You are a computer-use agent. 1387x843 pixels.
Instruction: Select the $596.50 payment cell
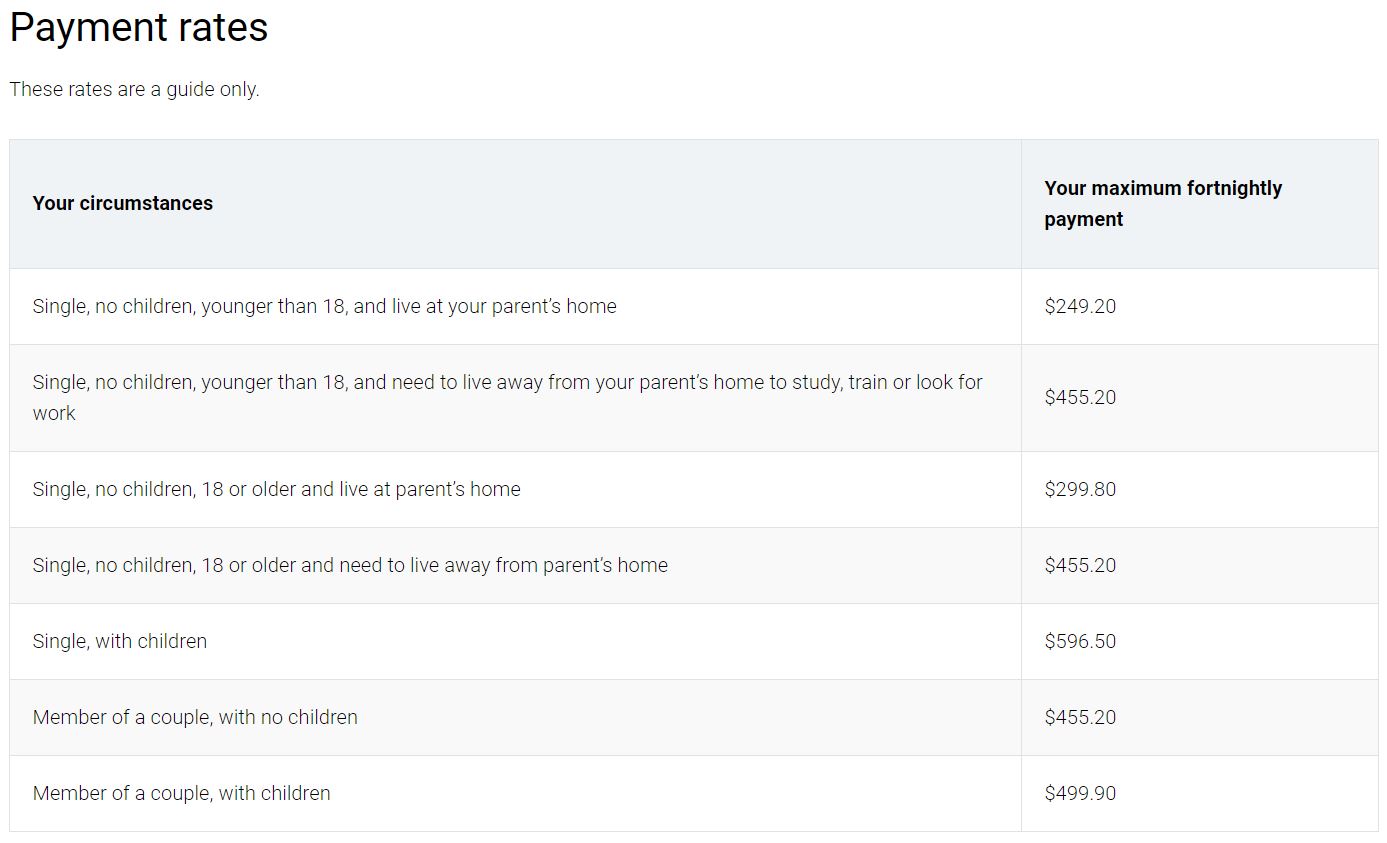(1080, 641)
